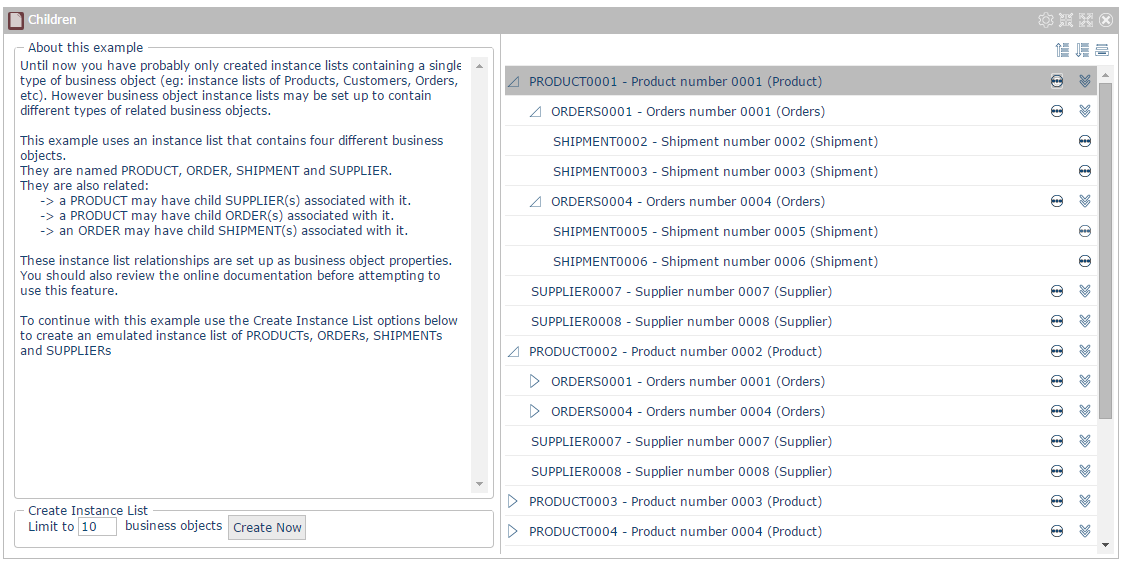Collapse the PRODUCT0002 tree node
Image resolution: width=1125 pixels, height=567 pixels.
tap(513, 352)
